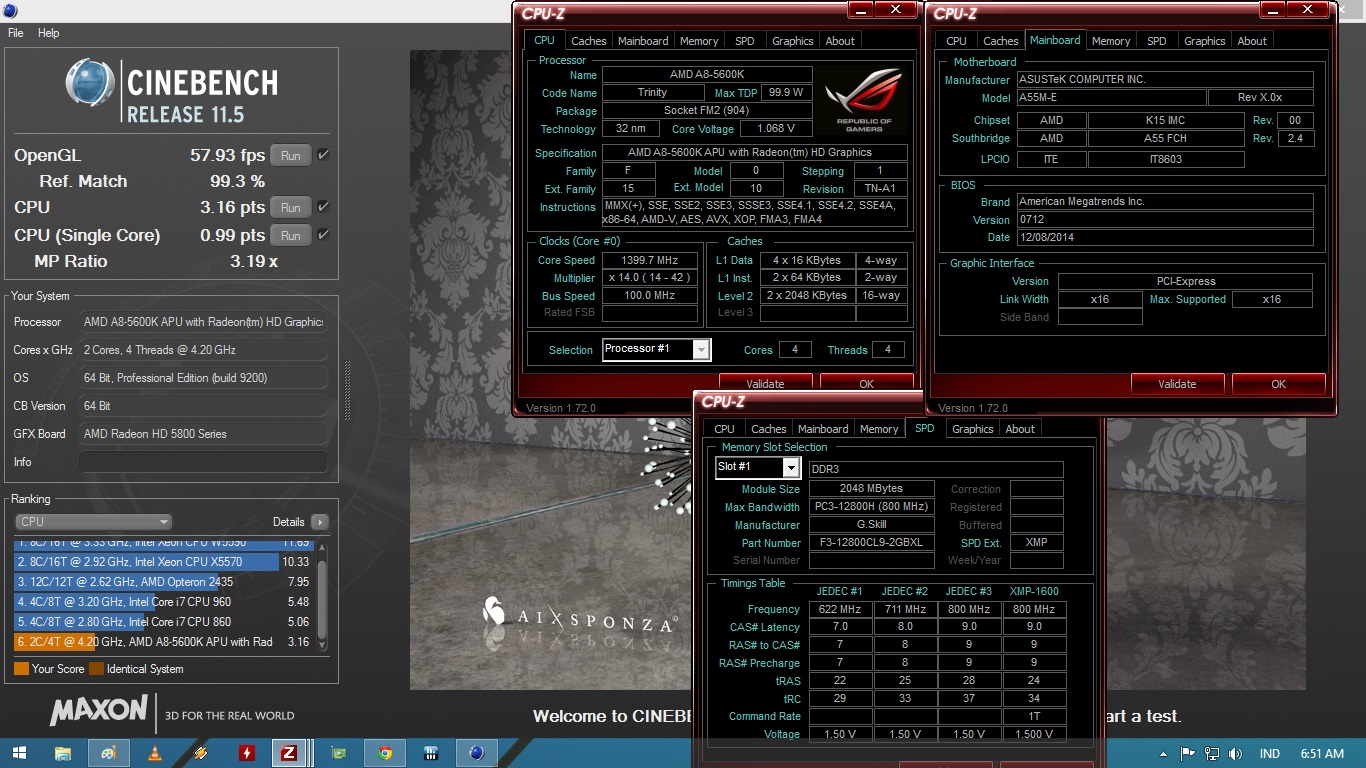Open the Cinebench File menu

(16, 33)
